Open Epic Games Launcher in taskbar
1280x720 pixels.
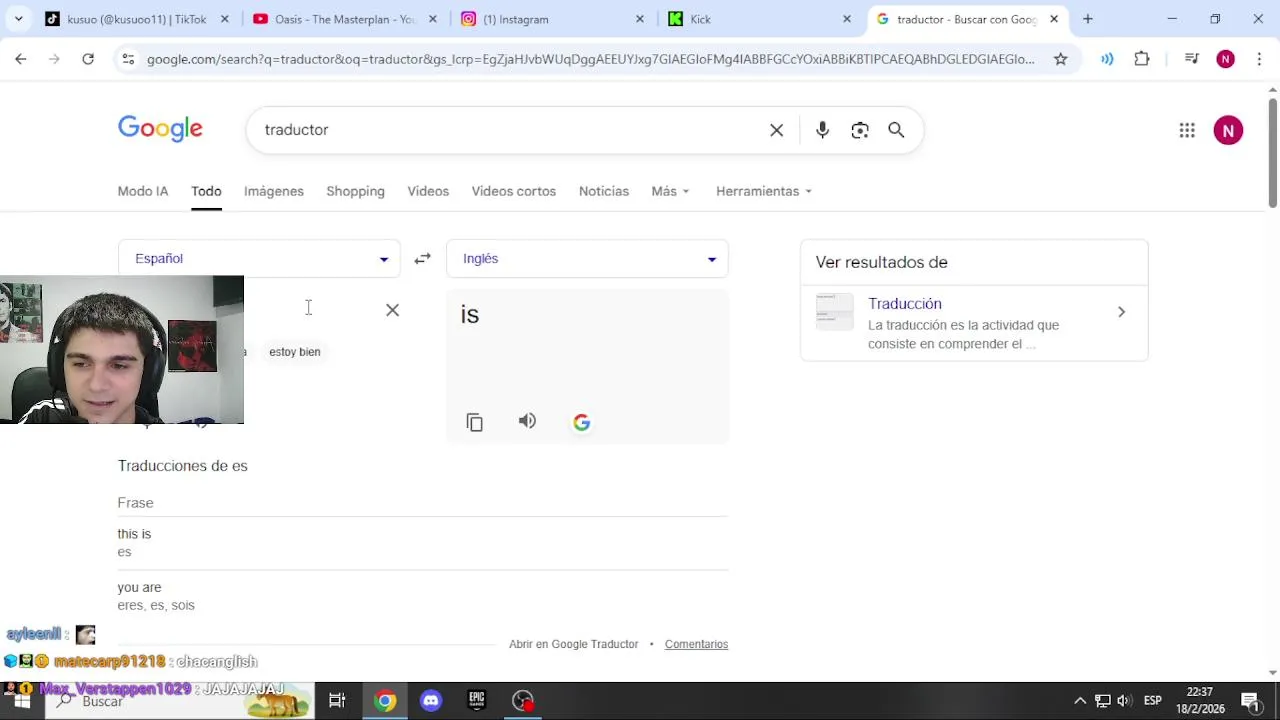476,701
